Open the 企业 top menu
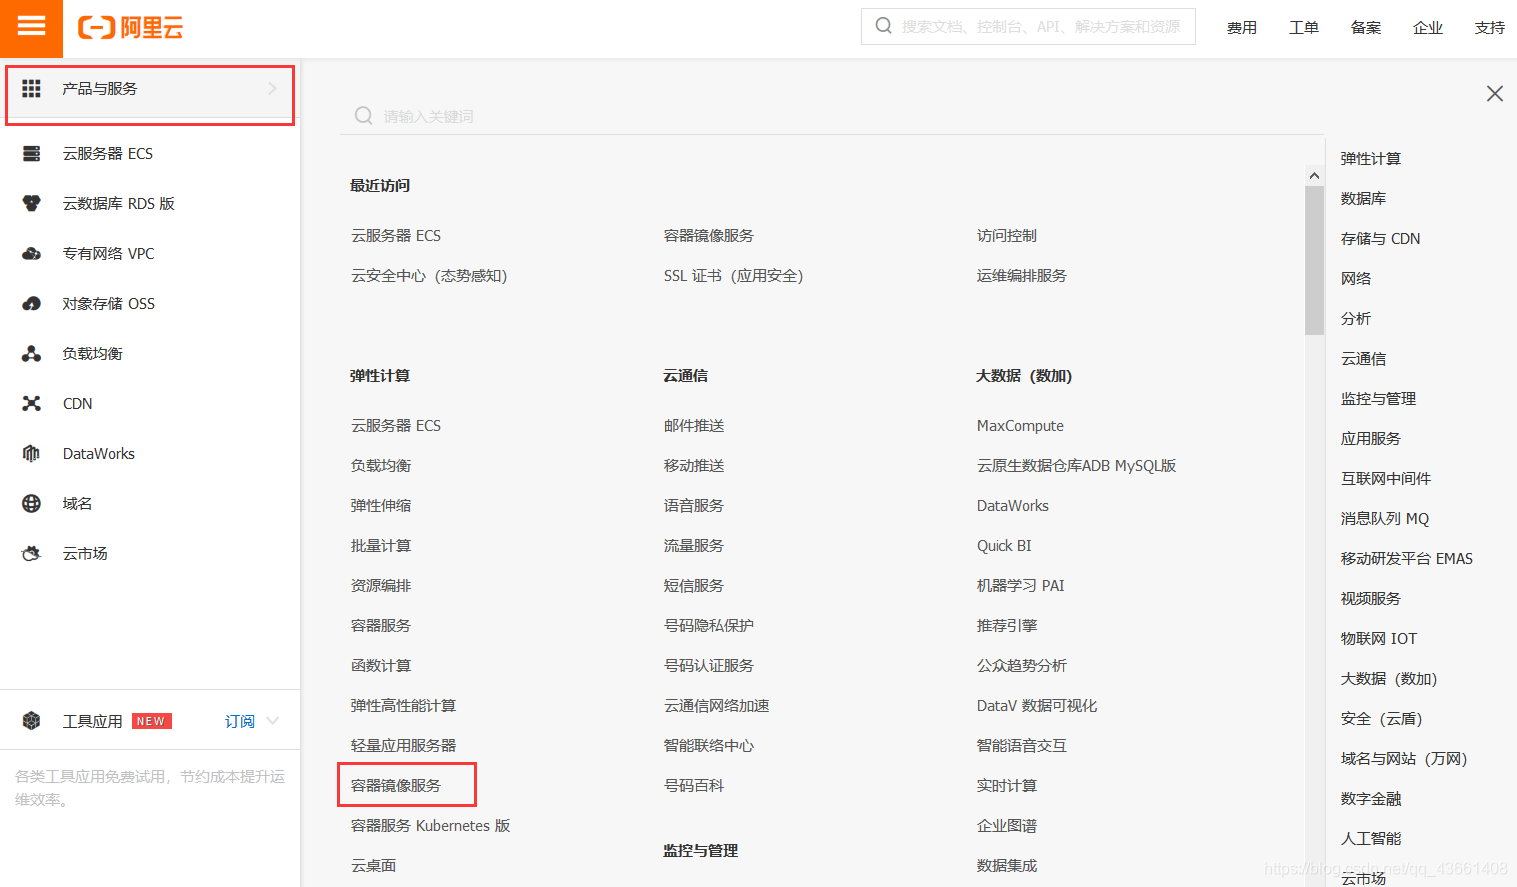The height and width of the screenshot is (887, 1517). pos(1428,27)
